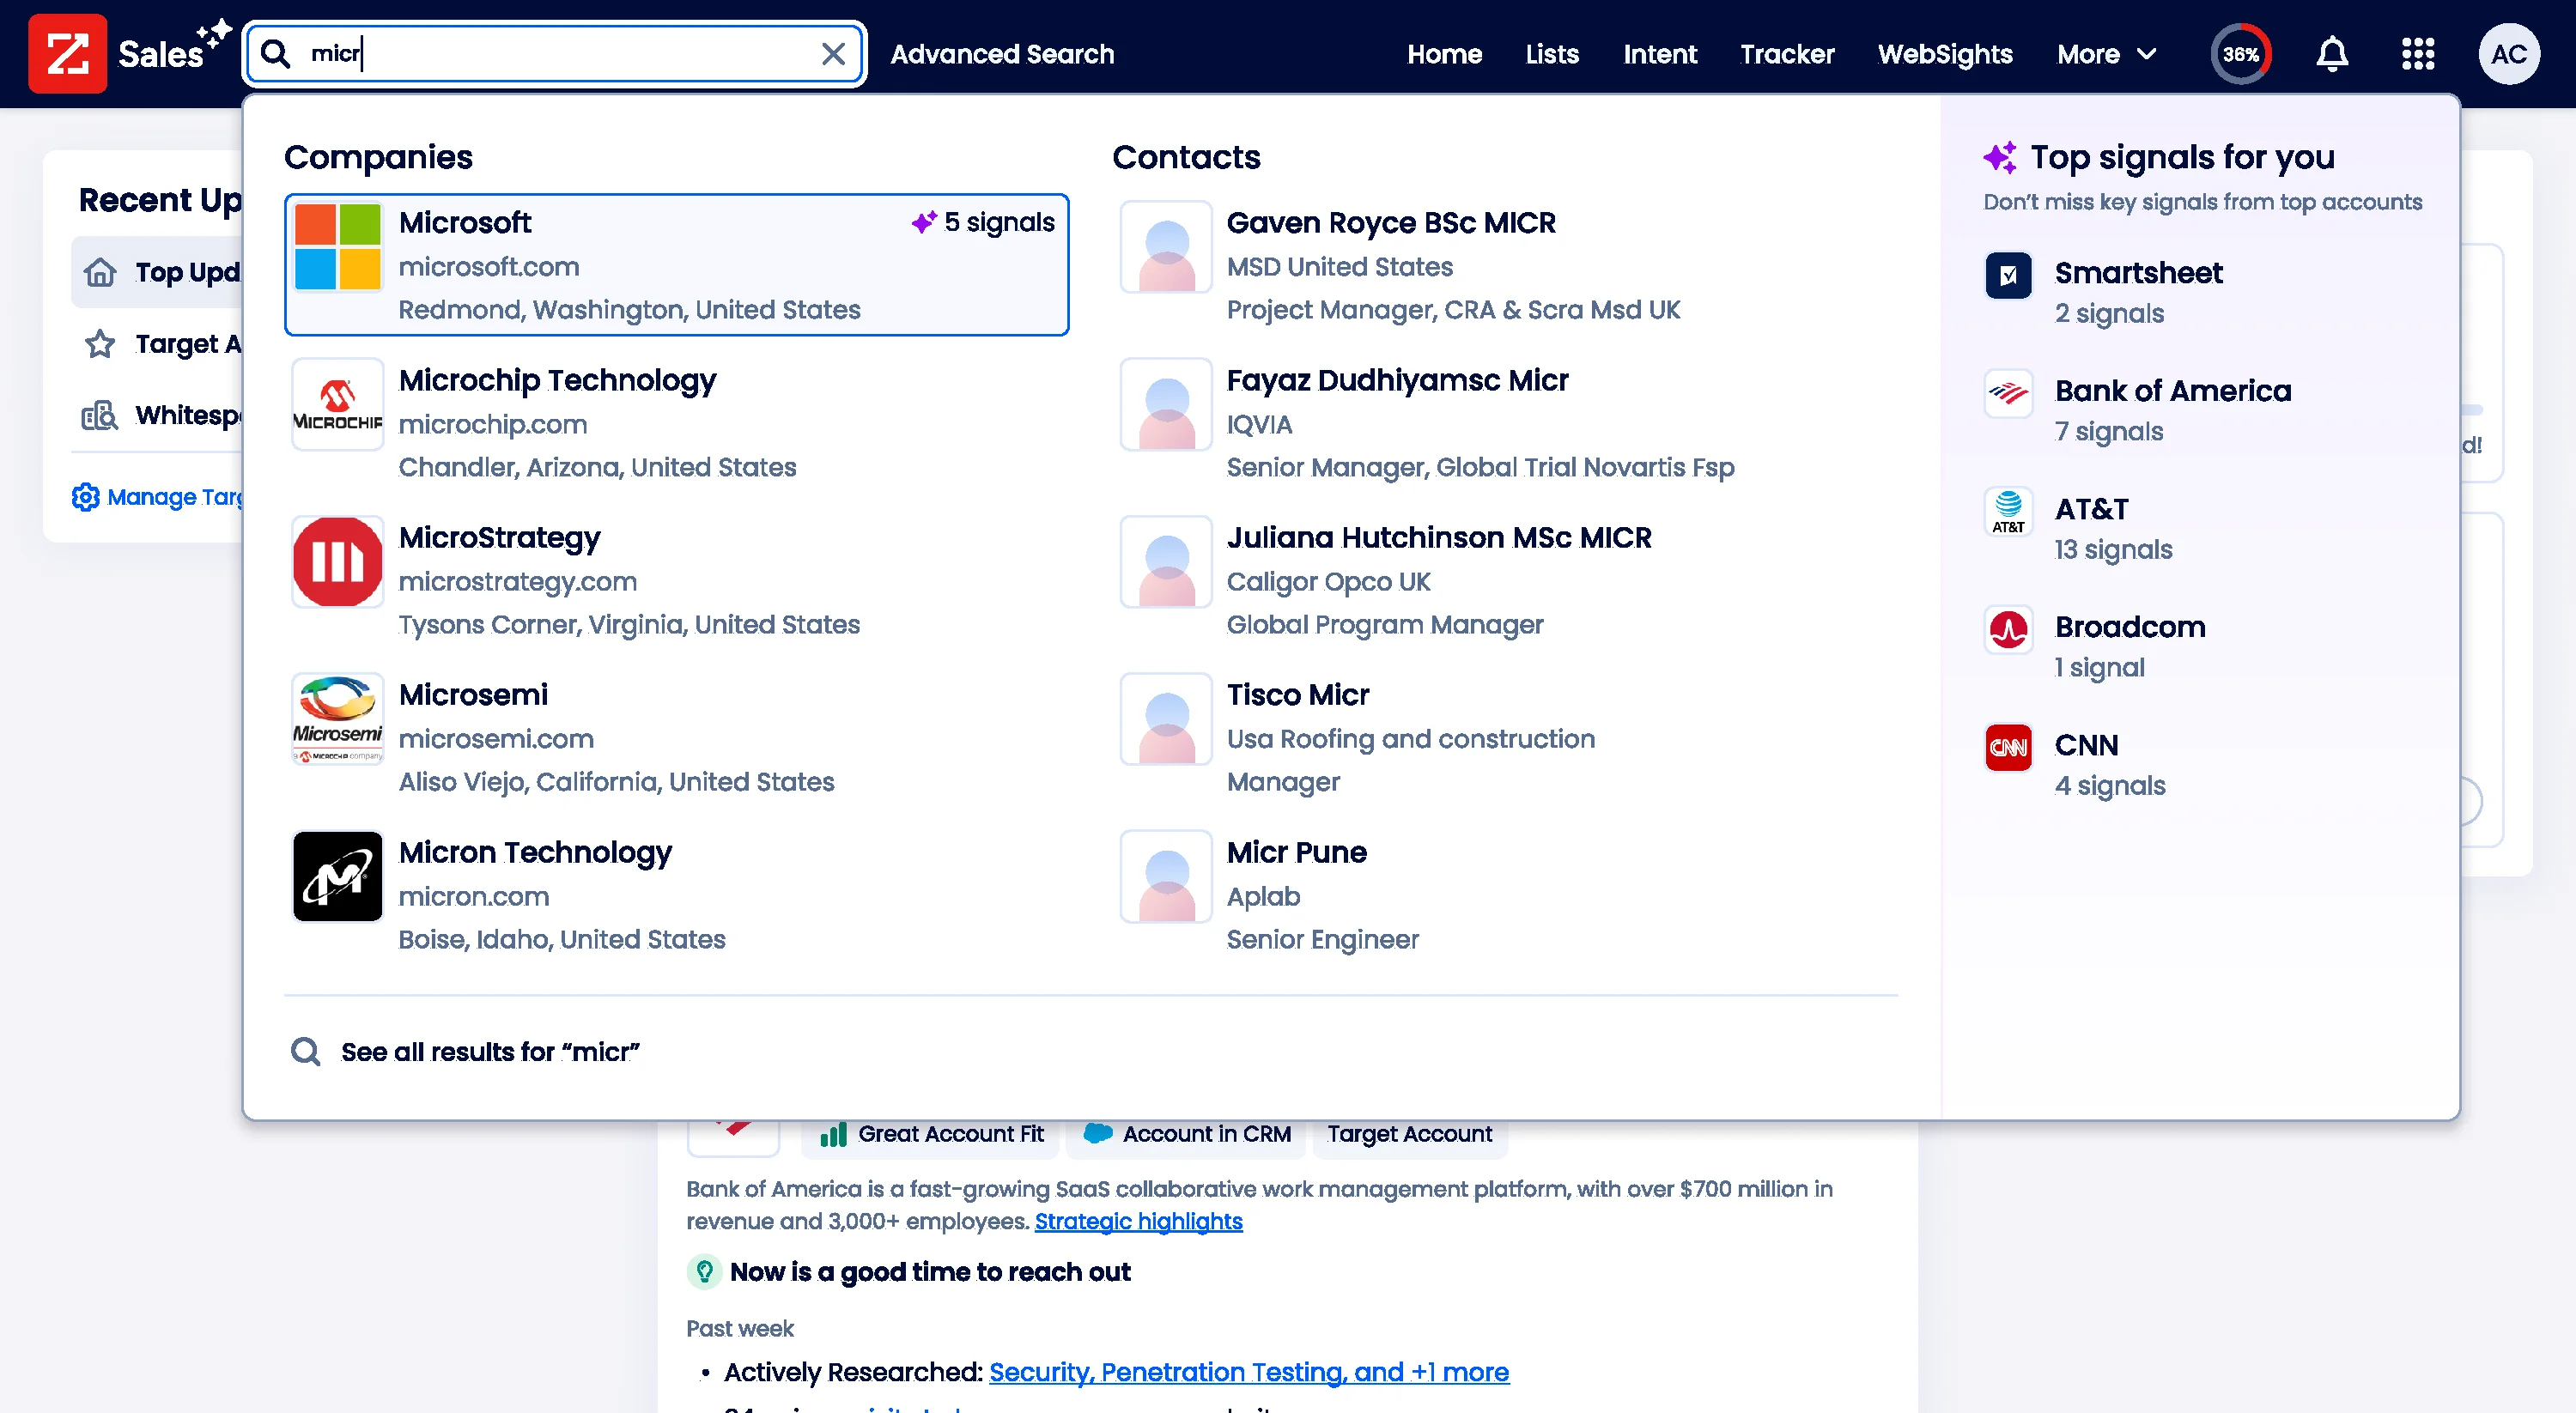Image resolution: width=2576 pixels, height=1413 pixels.
Task: Click the Micron Technology logo
Action: point(337,876)
